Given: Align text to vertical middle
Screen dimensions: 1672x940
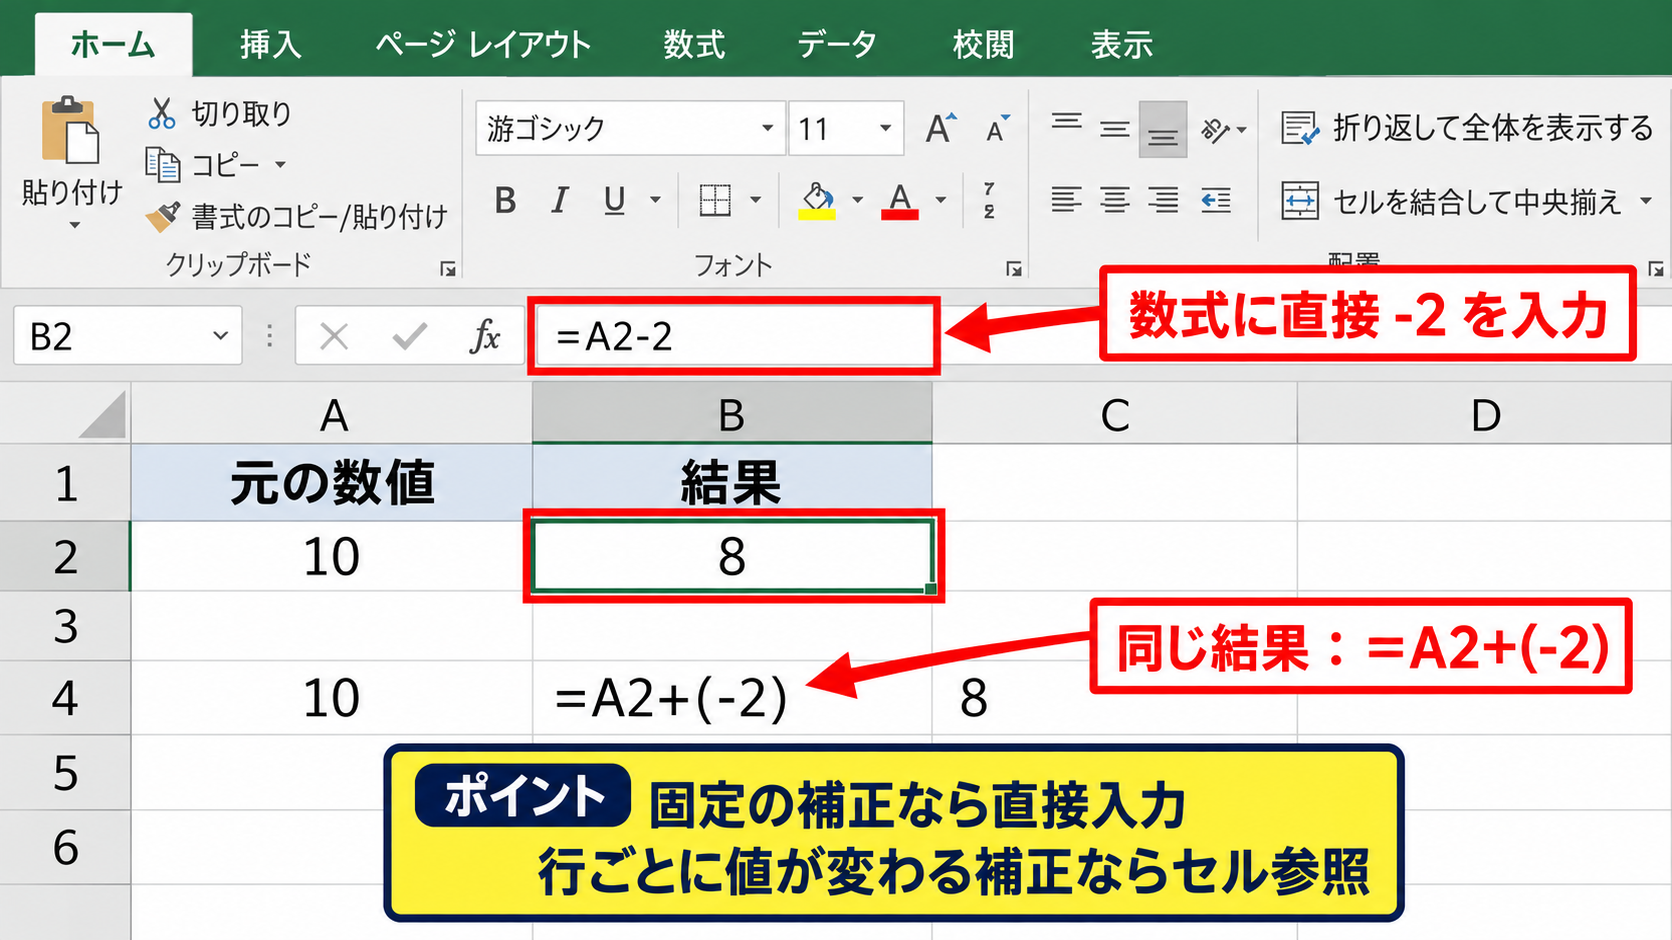Looking at the screenshot, I should pos(1114,128).
